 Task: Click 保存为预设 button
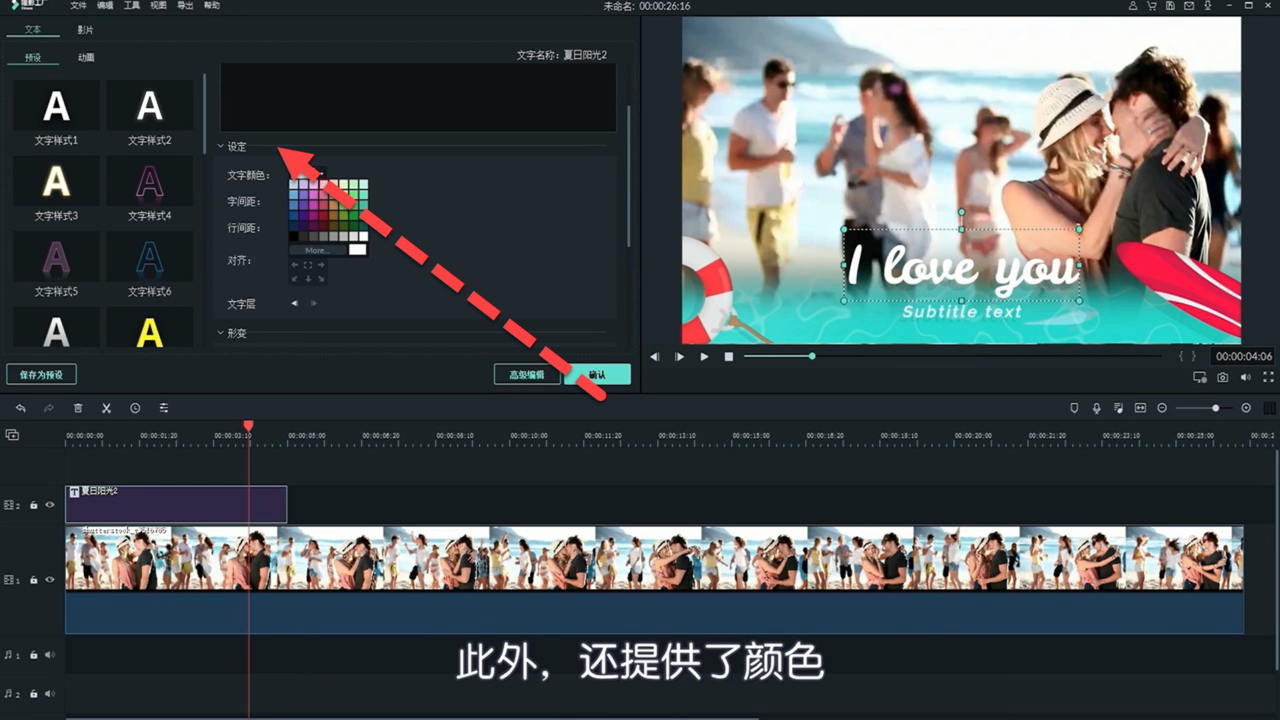tap(41, 375)
